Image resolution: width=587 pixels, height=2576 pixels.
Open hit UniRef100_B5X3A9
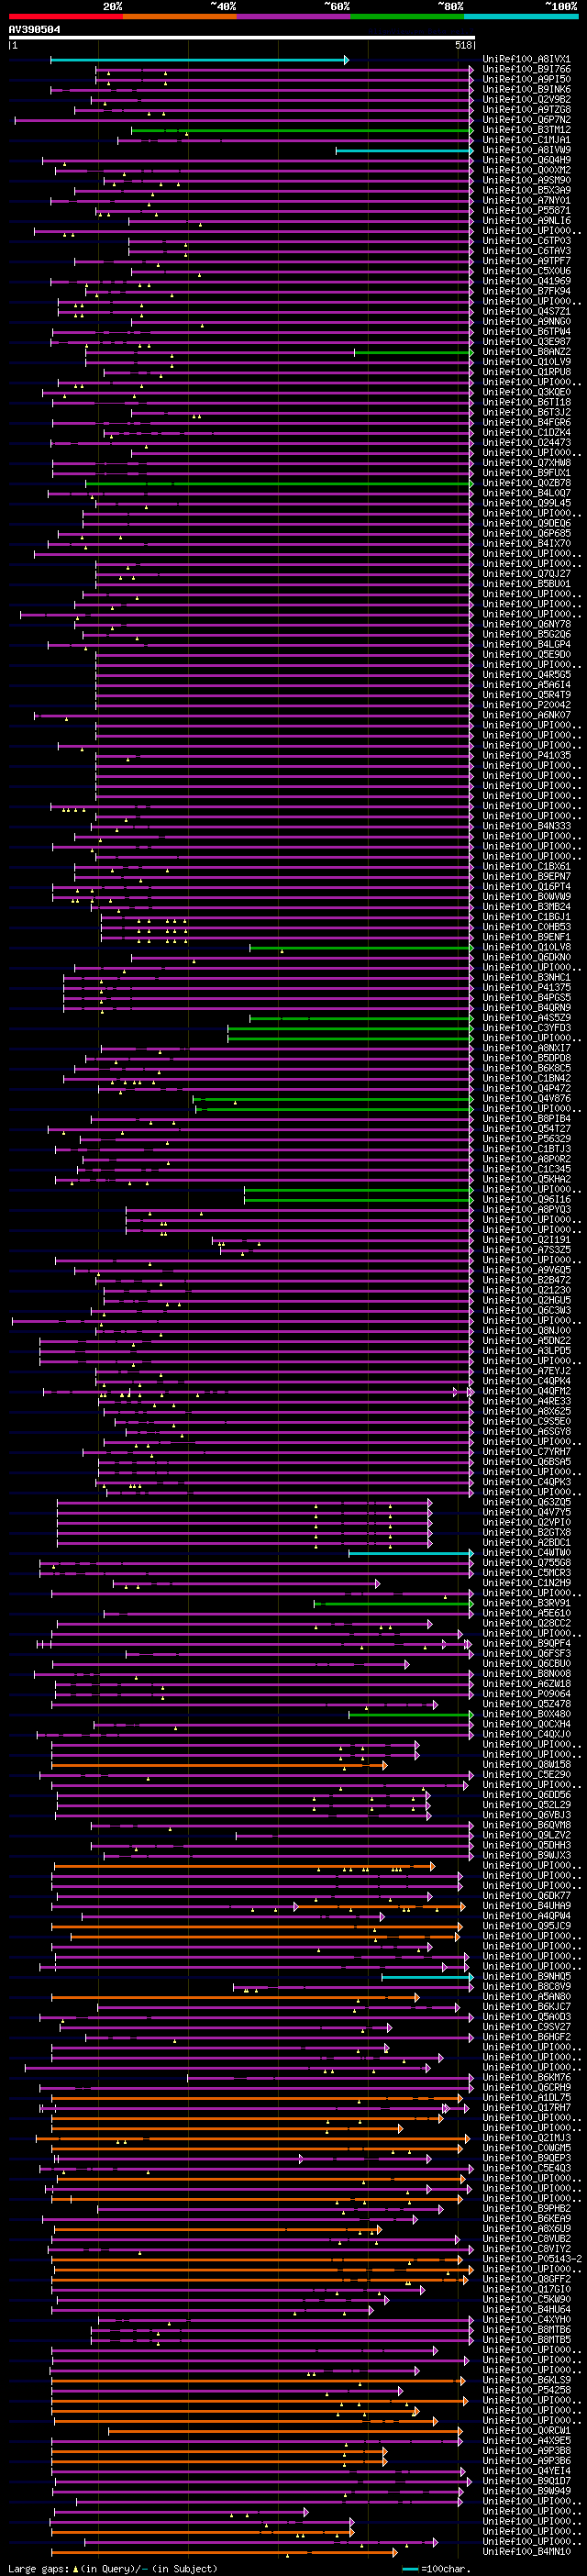click(x=526, y=190)
